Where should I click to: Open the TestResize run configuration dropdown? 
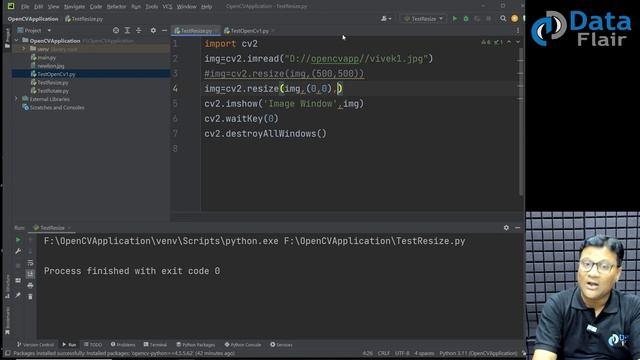pyautogui.click(x=423, y=19)
